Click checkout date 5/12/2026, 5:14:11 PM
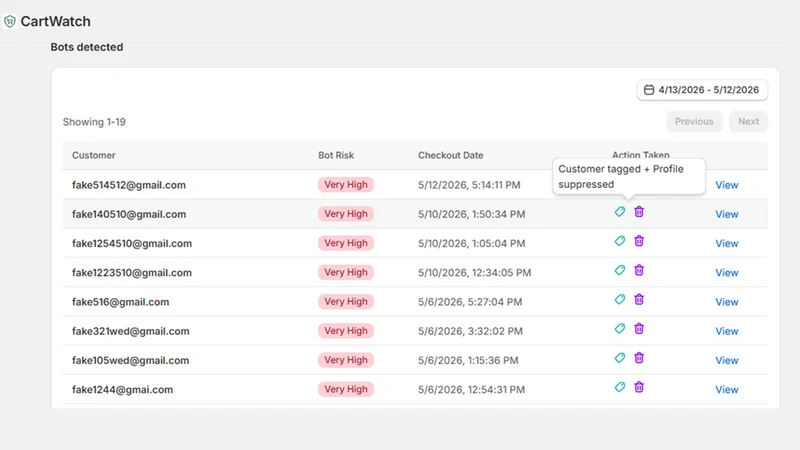Screen dimensions: 800x450 tap(469, 185)
